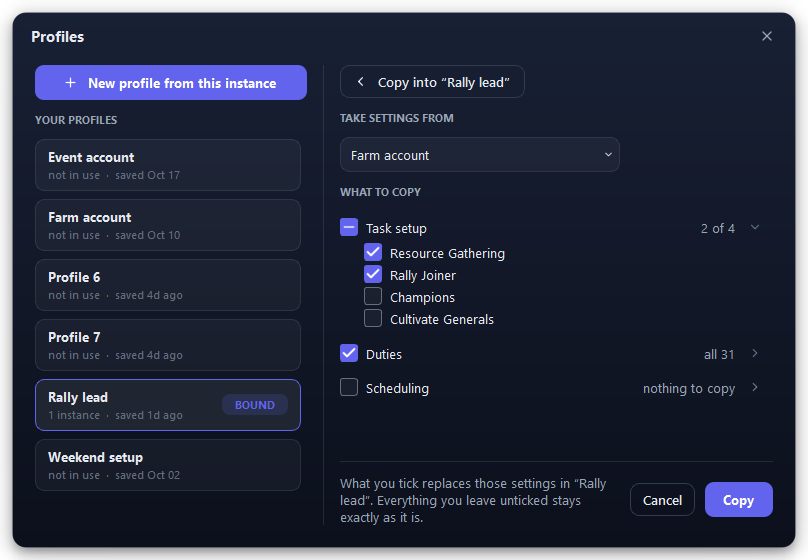Untick the Duties checkbox

click(x=349, y=353)
